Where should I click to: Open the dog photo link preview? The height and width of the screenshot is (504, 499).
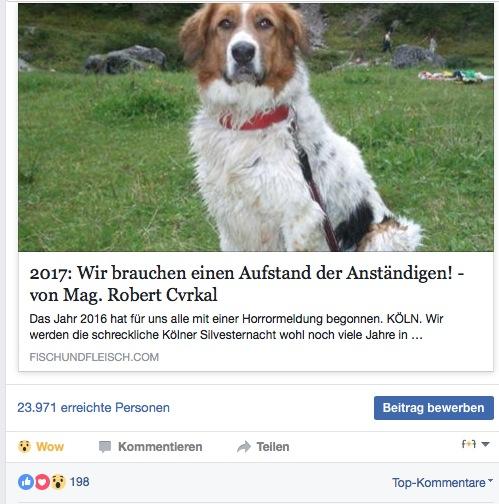(x=256, y=127)
